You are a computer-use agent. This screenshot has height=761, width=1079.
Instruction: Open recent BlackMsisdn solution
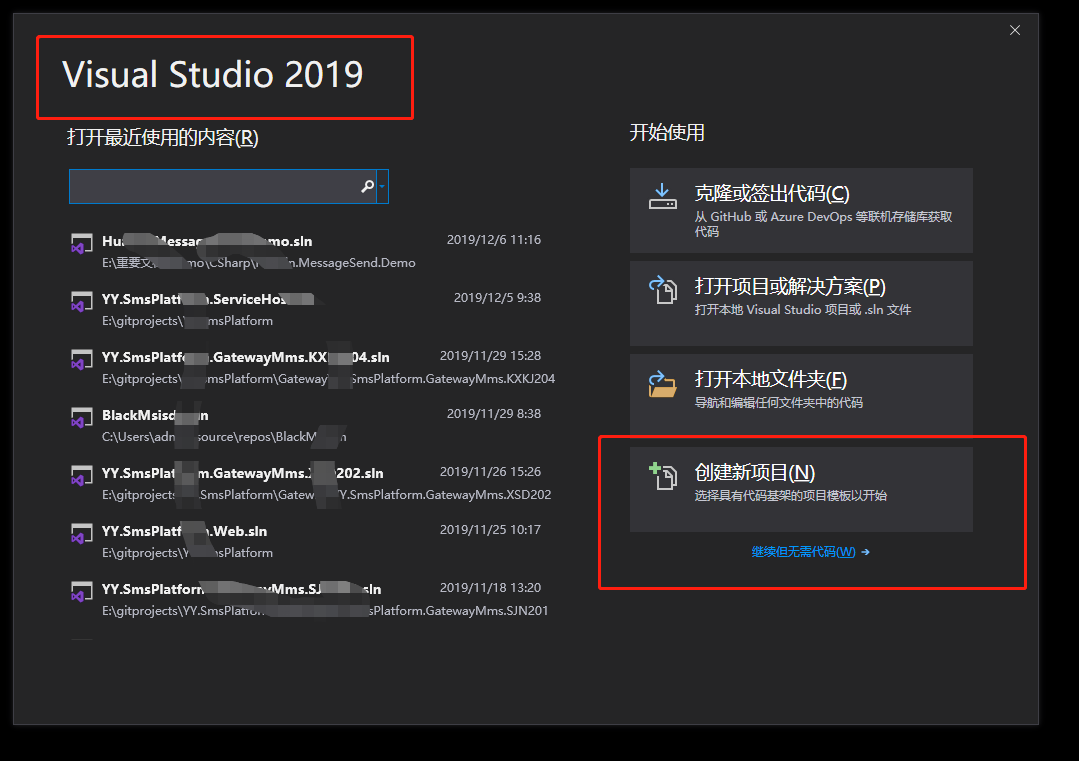coord(312,425)
